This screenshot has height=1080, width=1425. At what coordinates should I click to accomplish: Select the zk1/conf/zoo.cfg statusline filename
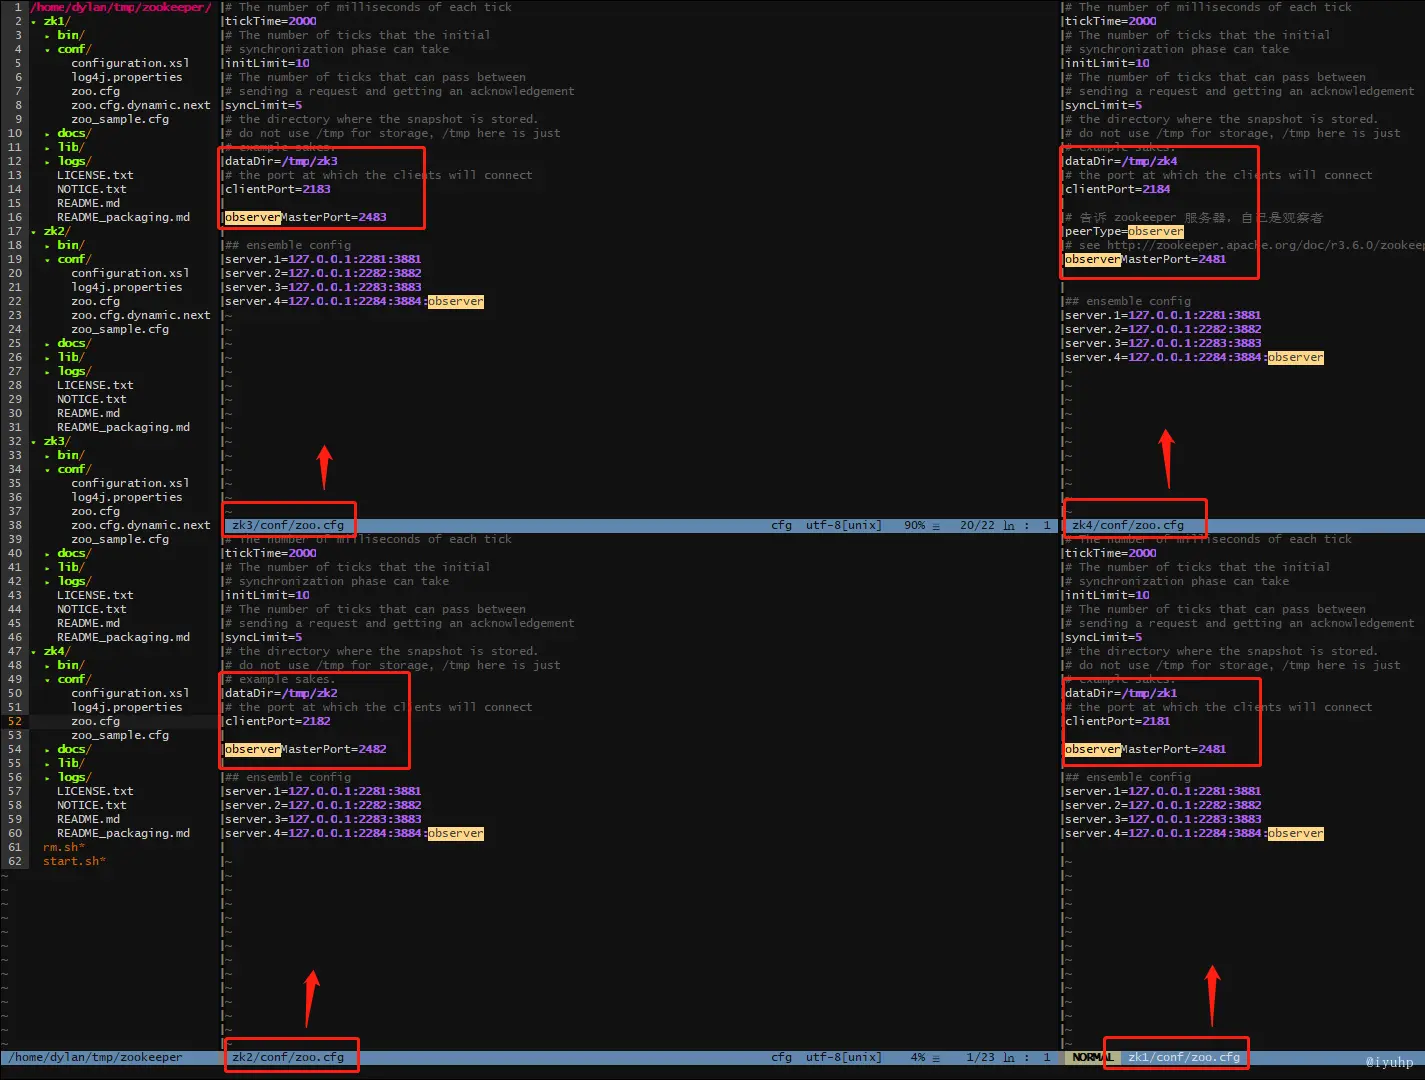tap(1186, 1055)
